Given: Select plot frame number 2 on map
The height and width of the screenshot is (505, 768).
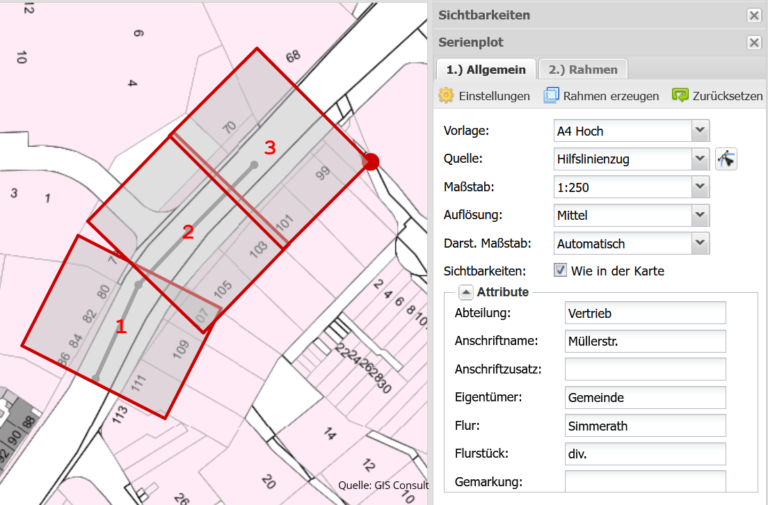Looking at the screenshot, I should [187, 233].
